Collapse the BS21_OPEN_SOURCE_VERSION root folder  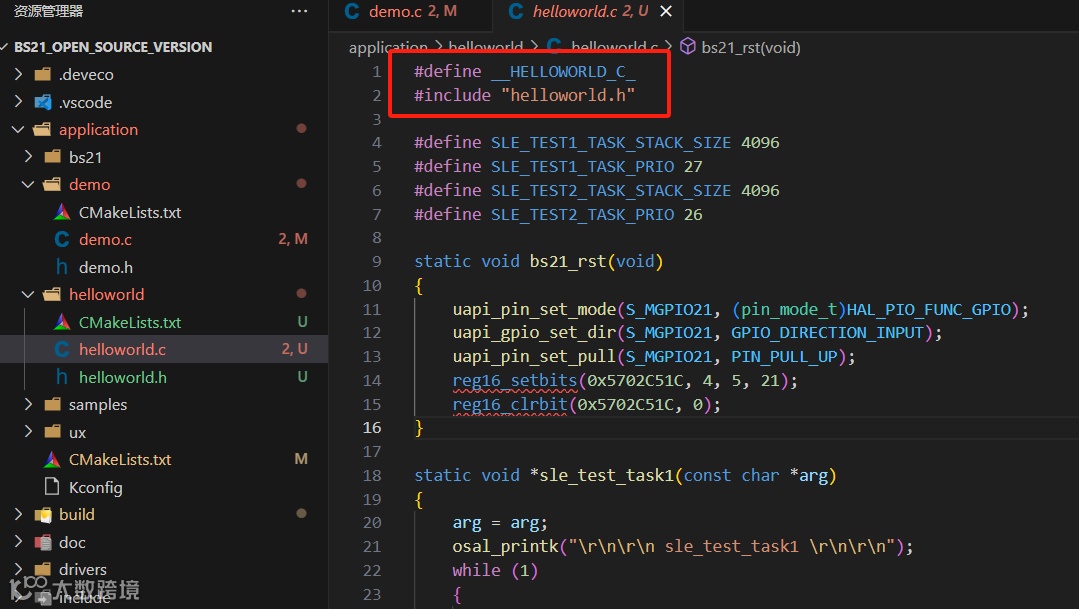click(6, 47)
